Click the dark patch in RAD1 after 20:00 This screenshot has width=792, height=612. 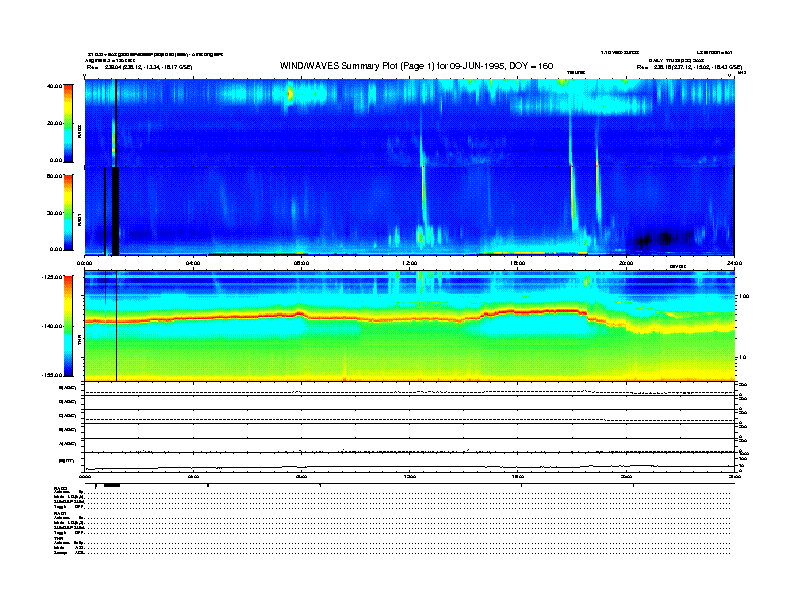662,239
